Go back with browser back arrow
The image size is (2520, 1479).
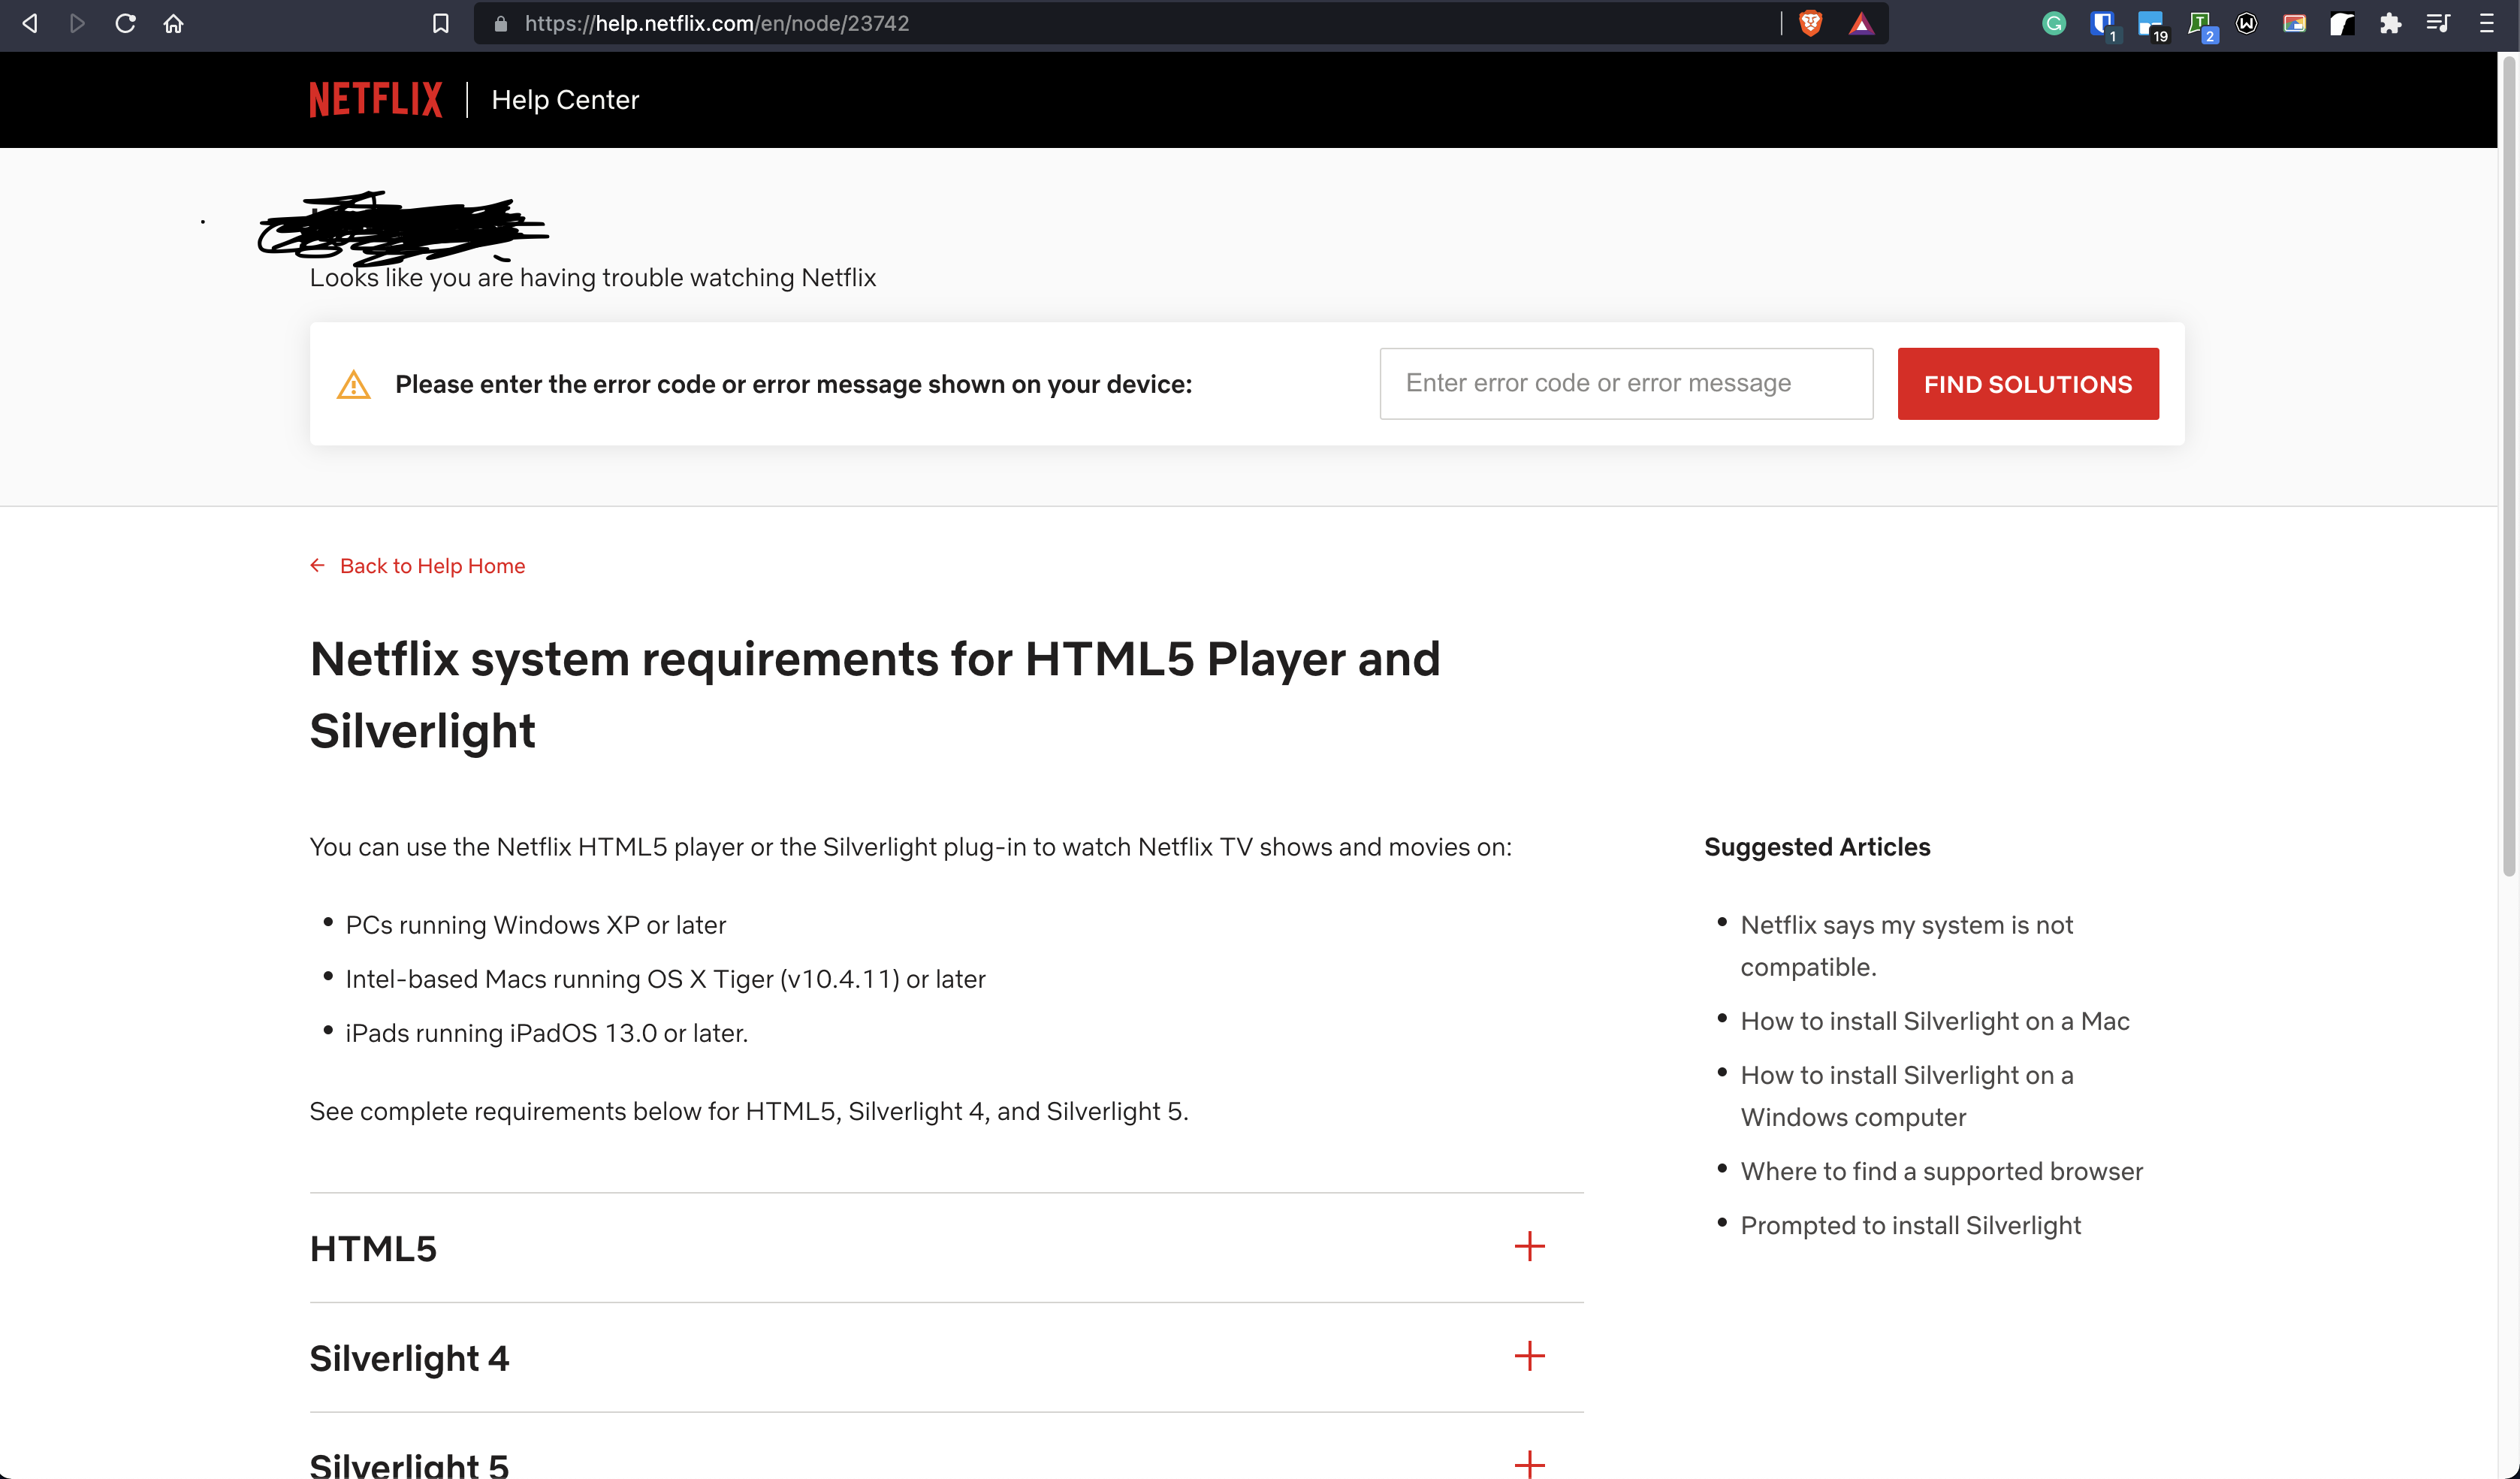point(30,23)
